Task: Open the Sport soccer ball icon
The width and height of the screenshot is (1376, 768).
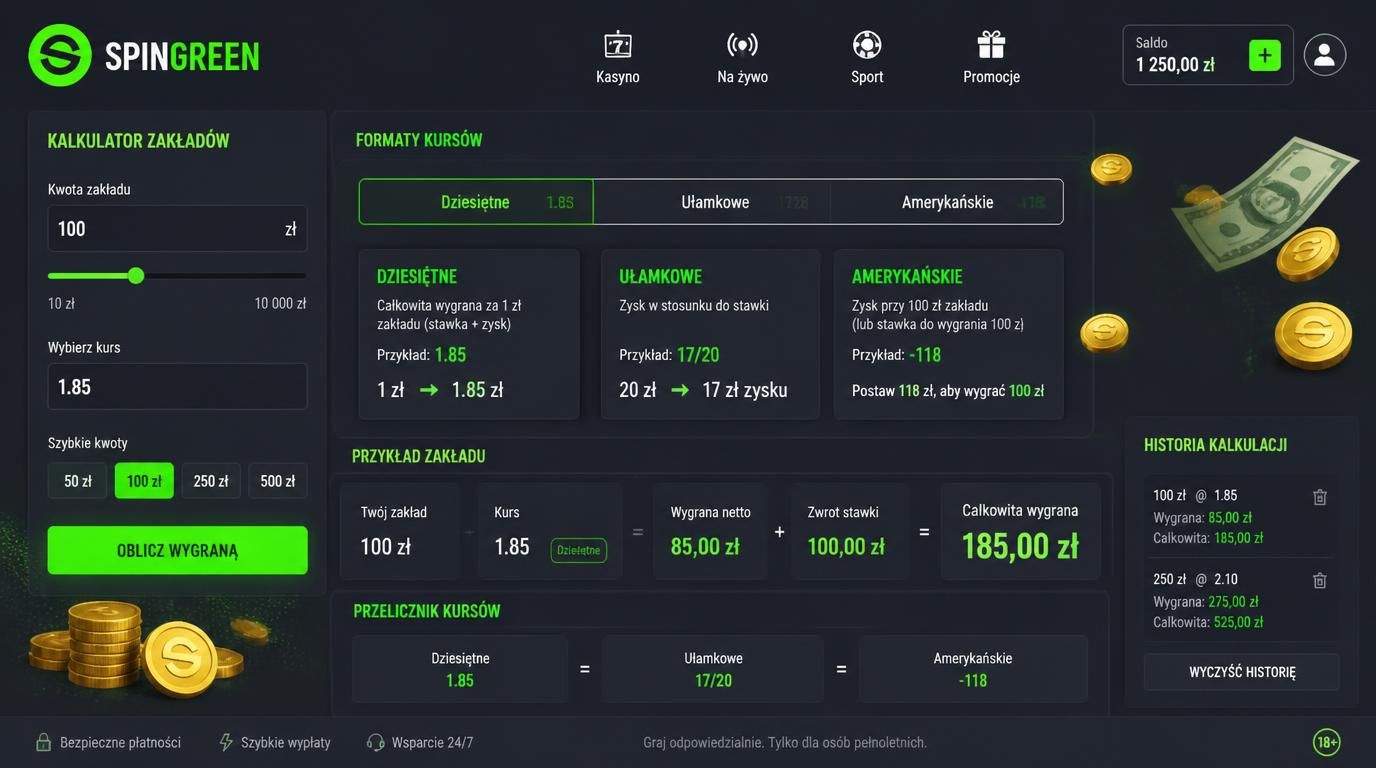Action: pos(867,44)
